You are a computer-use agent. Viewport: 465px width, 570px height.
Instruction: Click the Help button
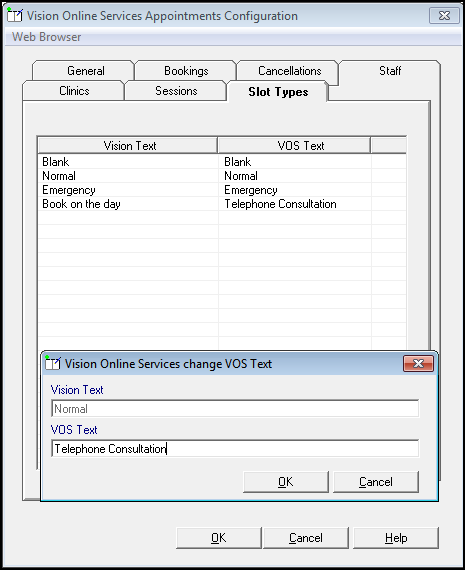396,538
